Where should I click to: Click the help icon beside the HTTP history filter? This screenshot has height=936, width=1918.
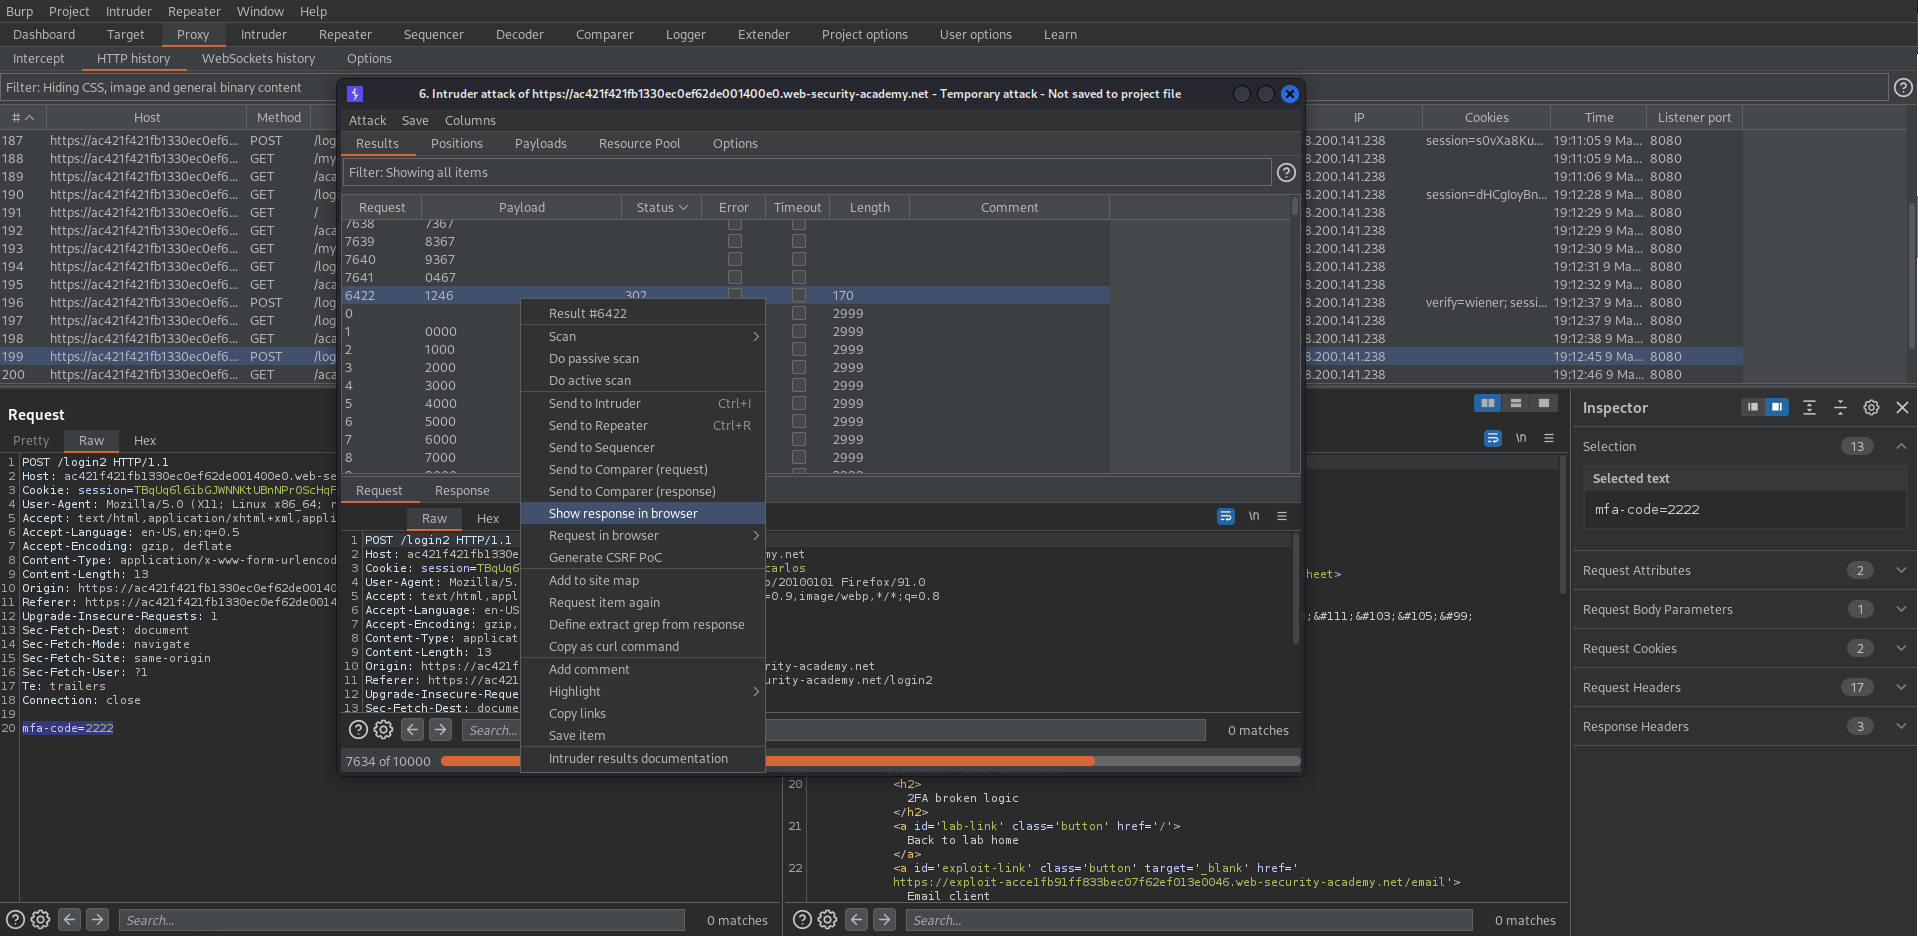(1903, 87)
